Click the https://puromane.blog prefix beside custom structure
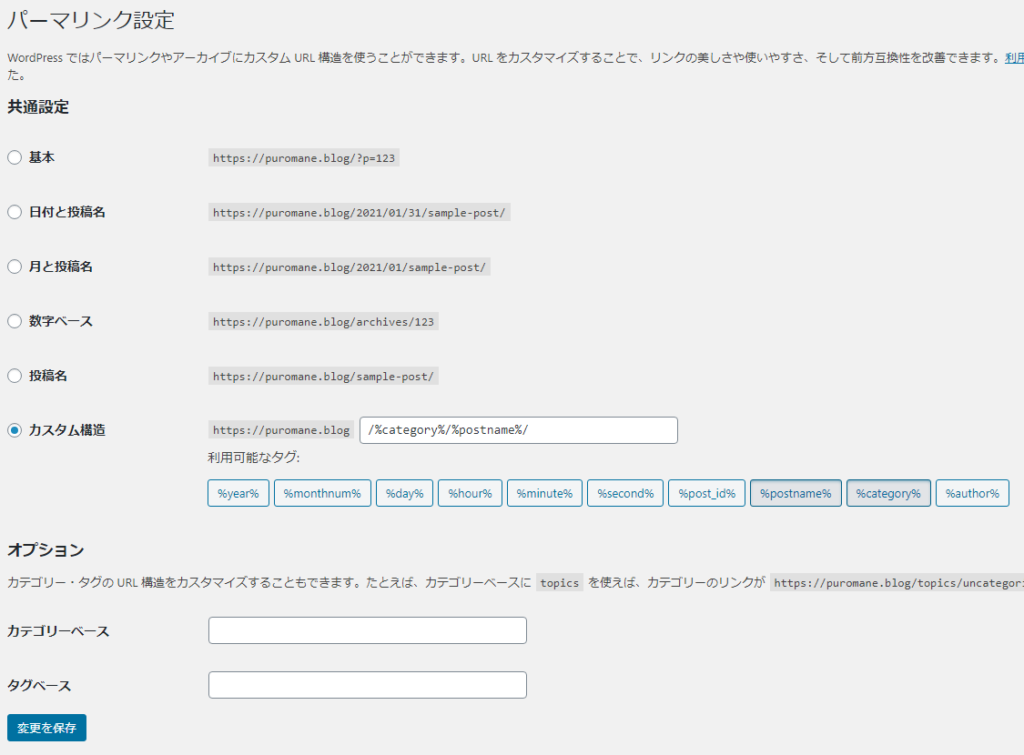 pos(281,430)
